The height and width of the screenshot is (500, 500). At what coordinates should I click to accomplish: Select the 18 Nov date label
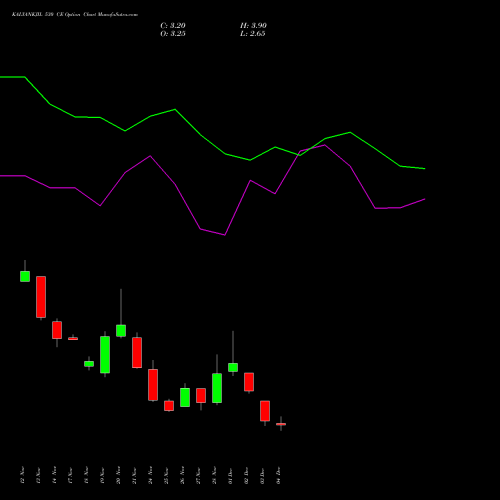[87, 475]
